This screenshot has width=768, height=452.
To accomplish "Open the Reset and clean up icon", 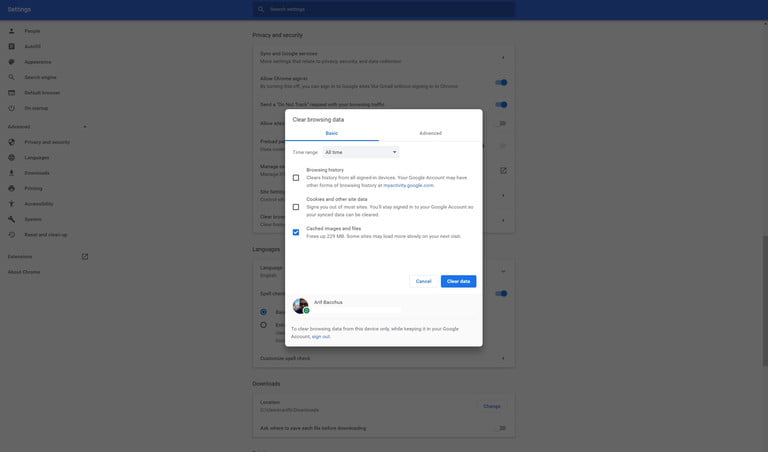I will pyautogui.click(x=11, y=235).
